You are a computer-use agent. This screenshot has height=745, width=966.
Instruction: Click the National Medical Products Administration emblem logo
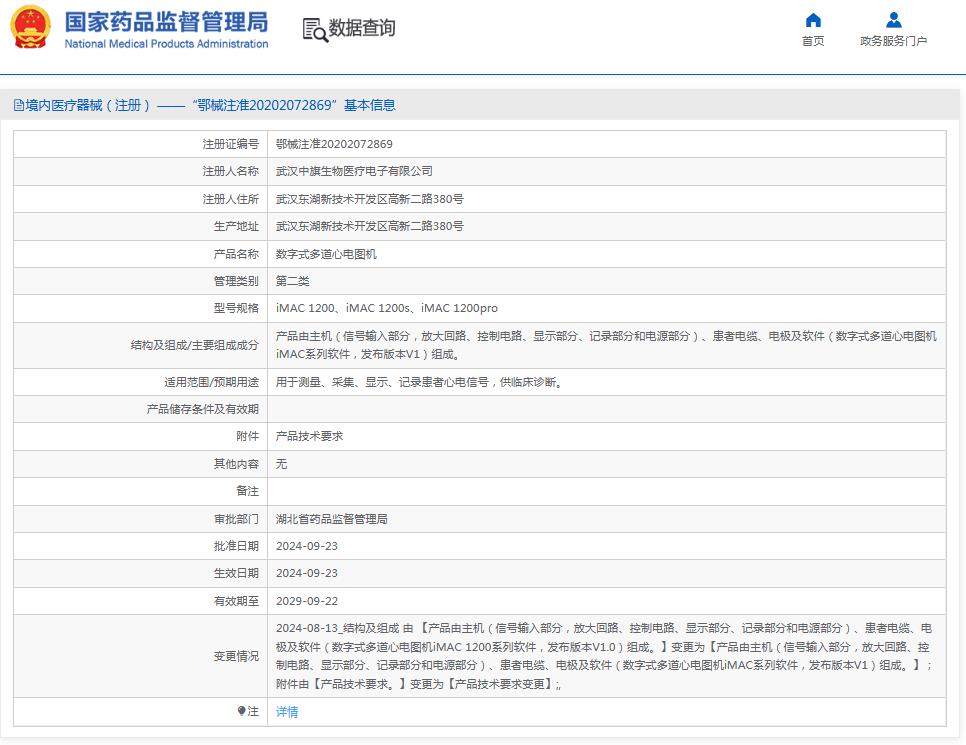pos(28,27)
